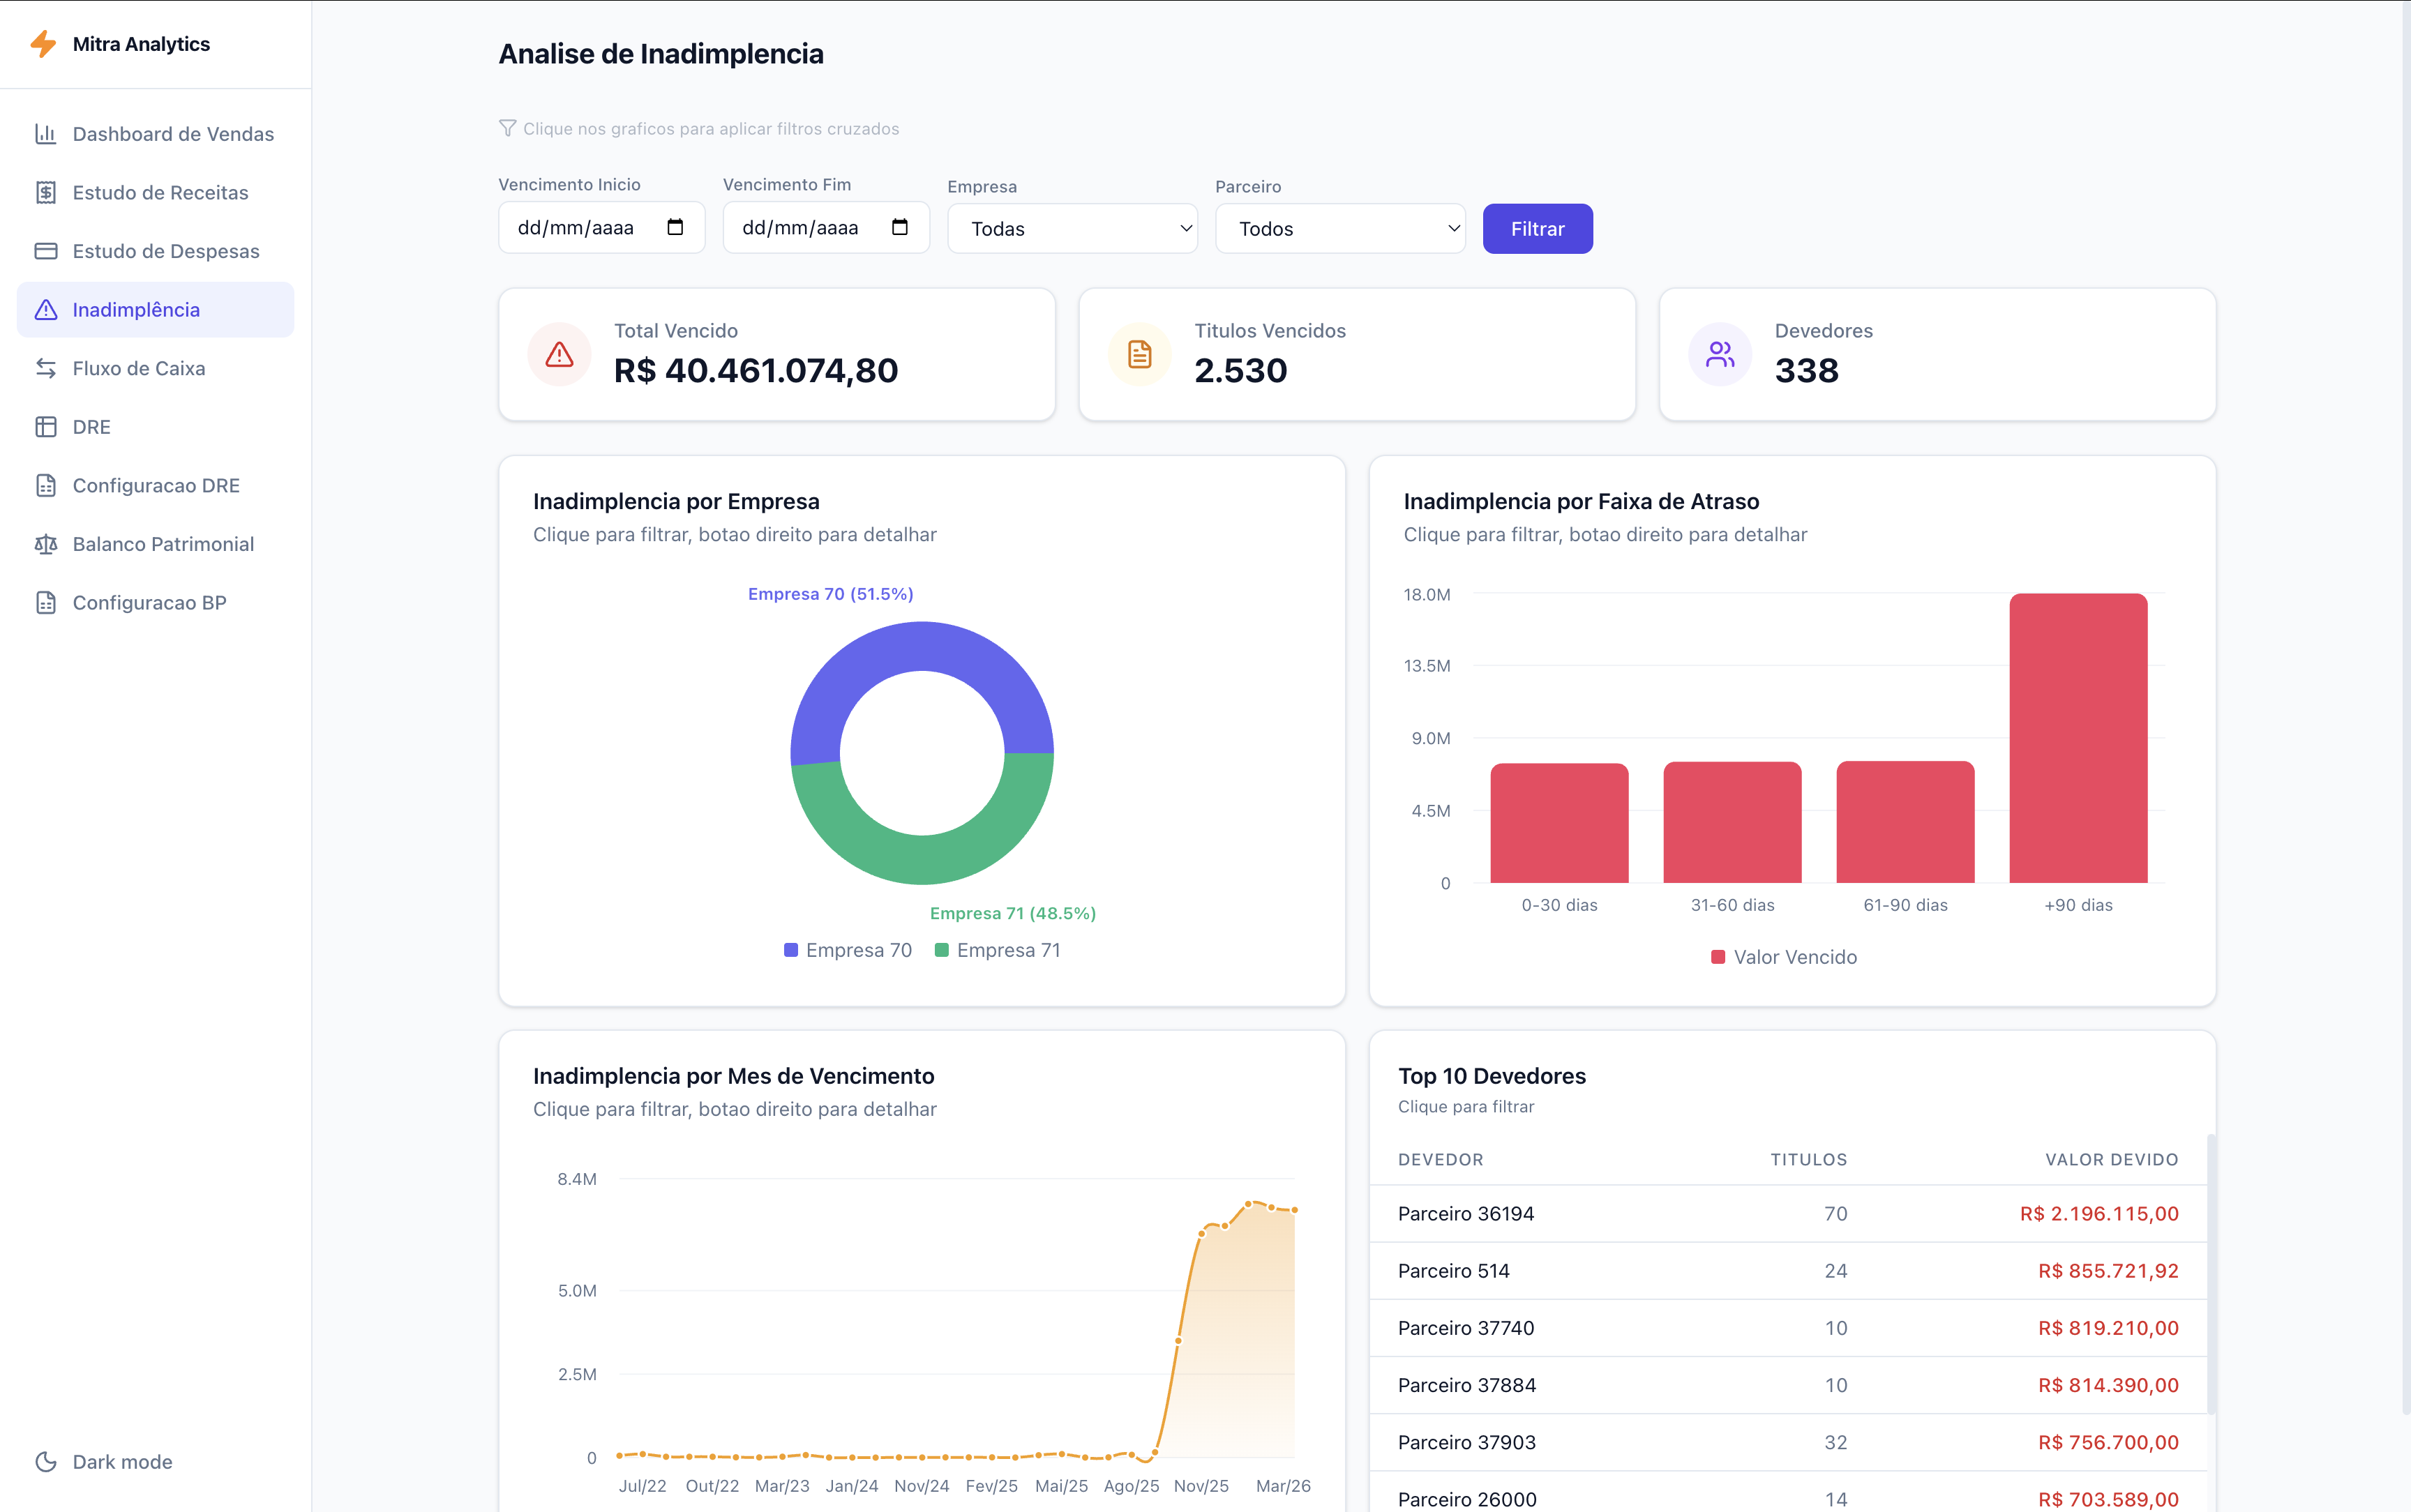
Task: Select the Configuracao DRE document icon
Action: click(47, 485)
